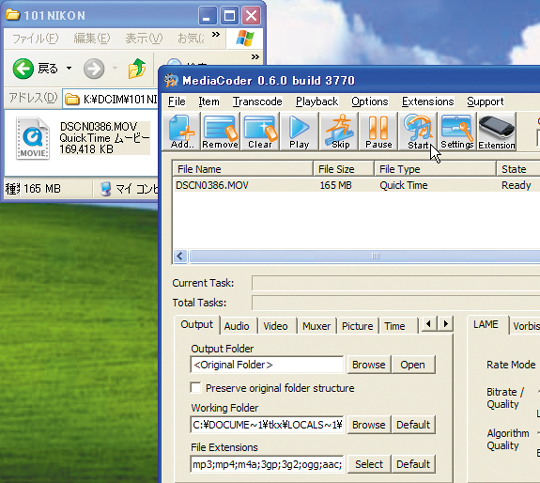Click Default next to Working Folder

413,424
